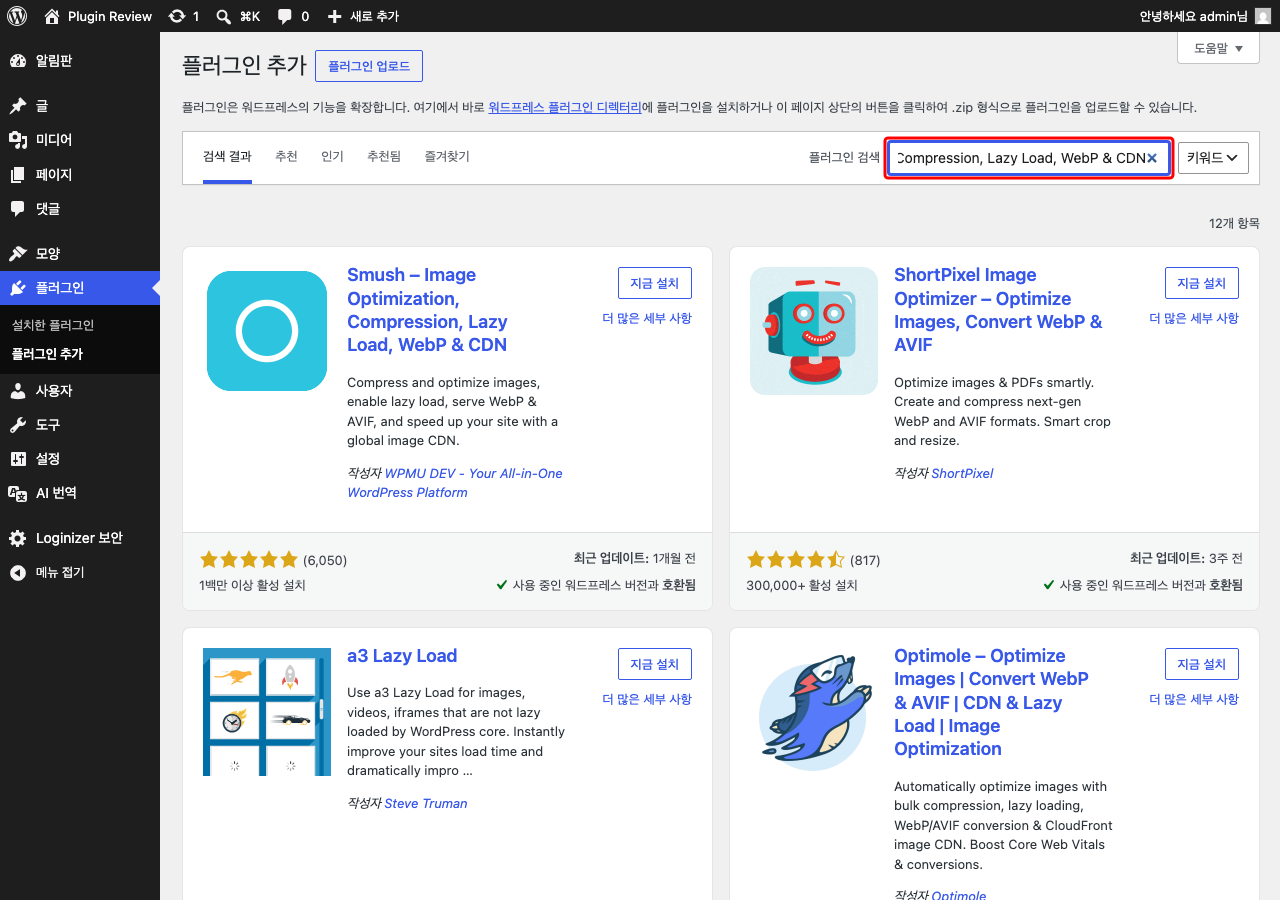Click the 설정 sliders icon

click(x=18, y=459)
